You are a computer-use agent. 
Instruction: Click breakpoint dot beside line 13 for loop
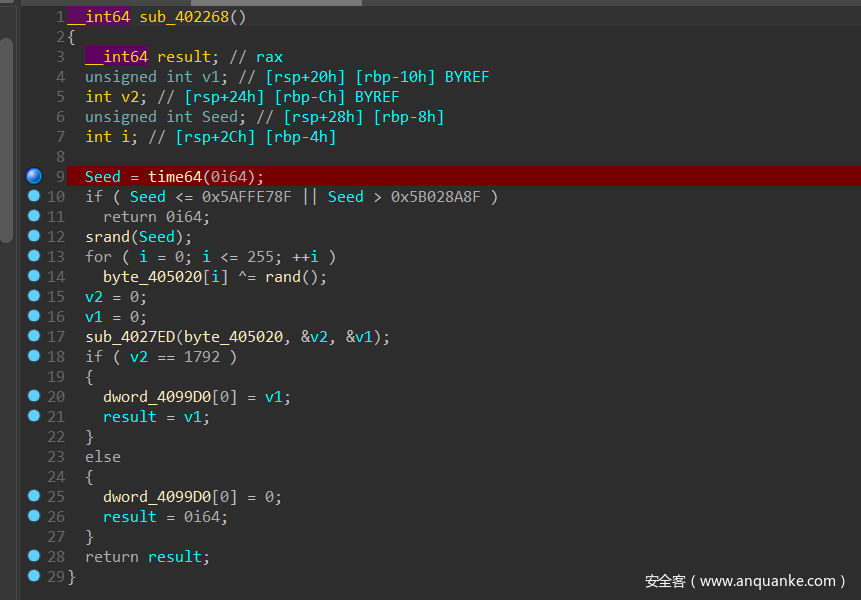34,256
